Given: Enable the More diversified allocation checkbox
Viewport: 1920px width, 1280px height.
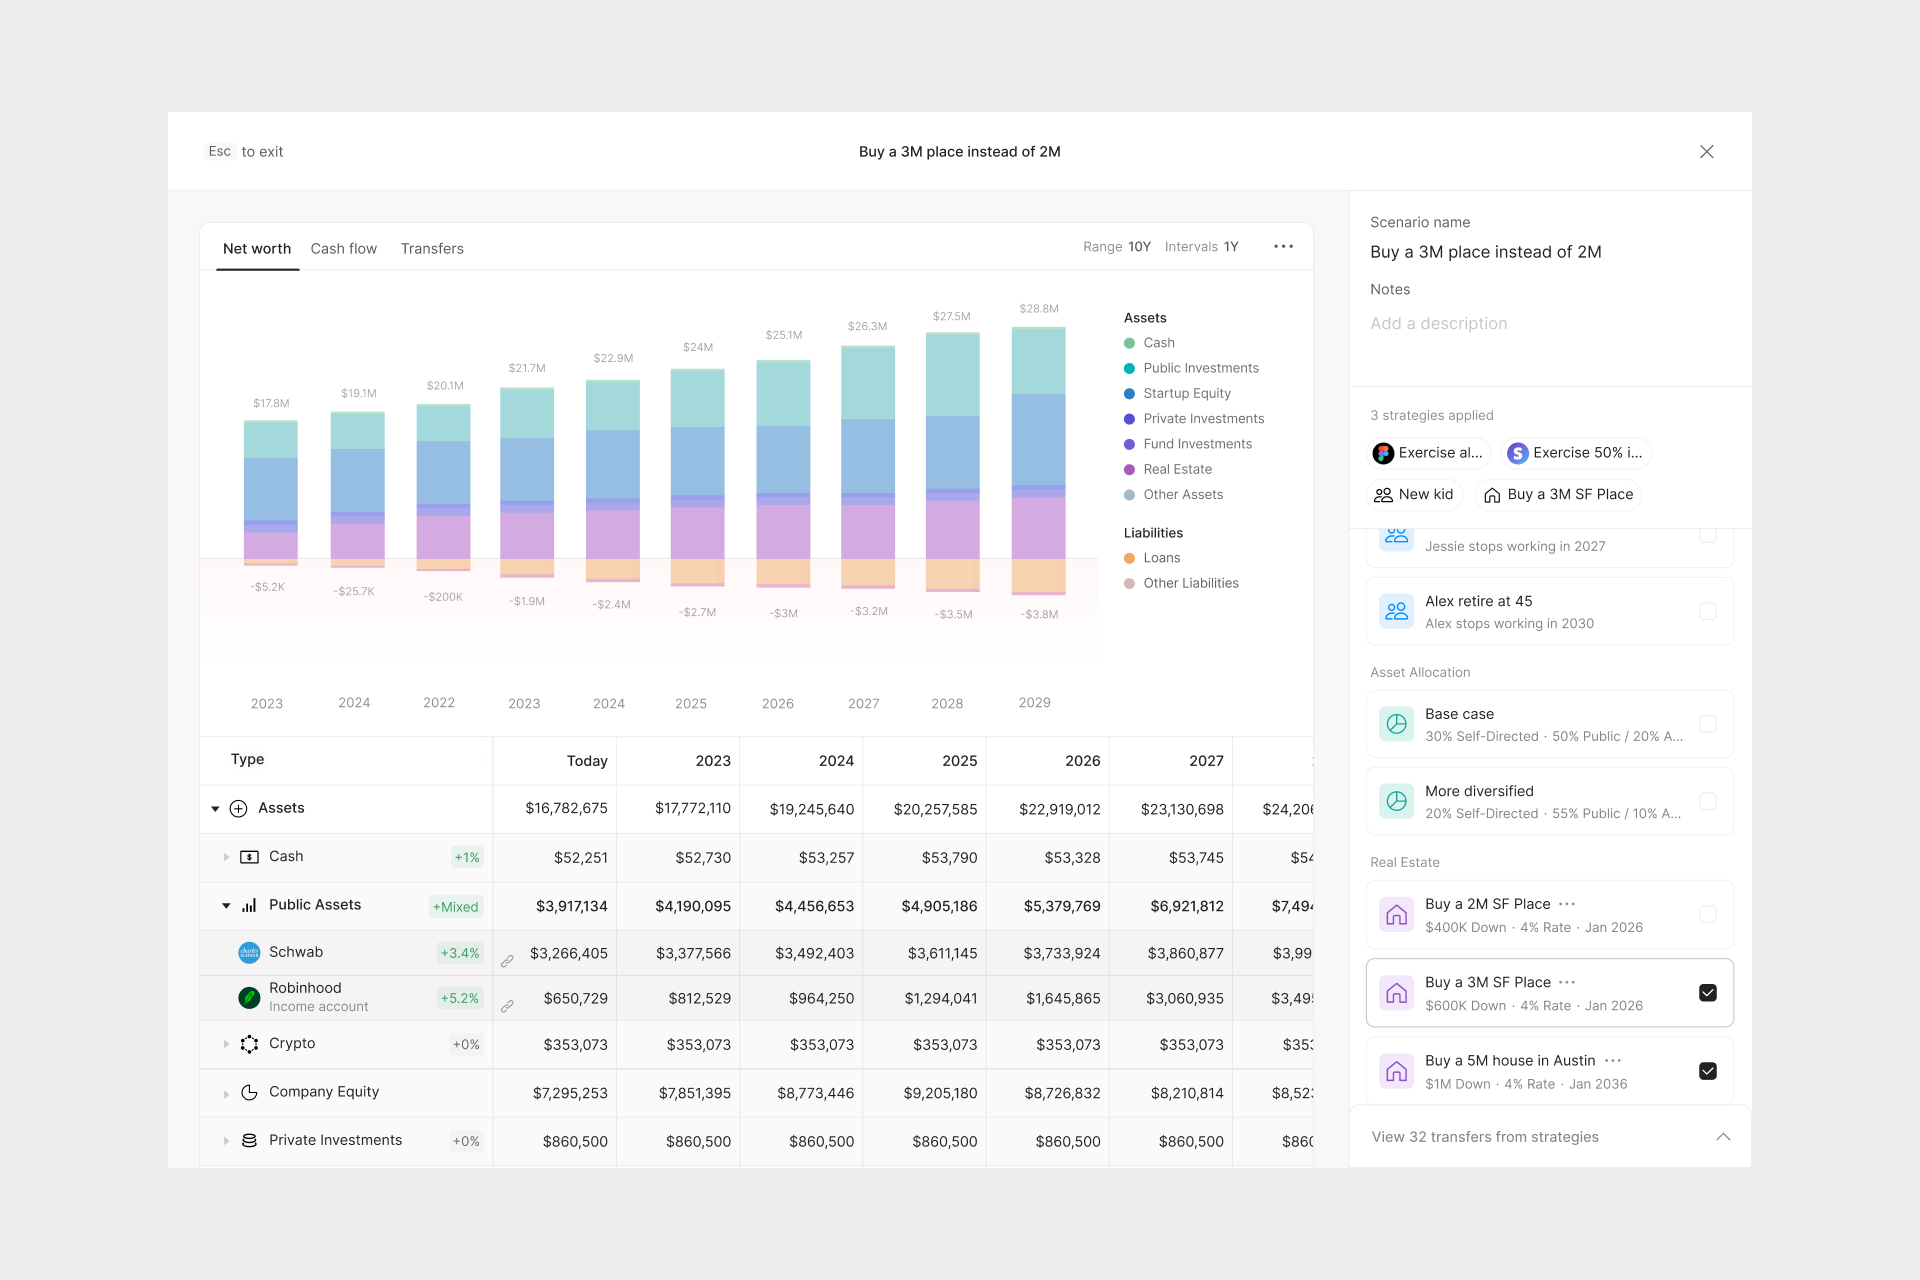Looking at the screenshot, I should point(1708,801).
